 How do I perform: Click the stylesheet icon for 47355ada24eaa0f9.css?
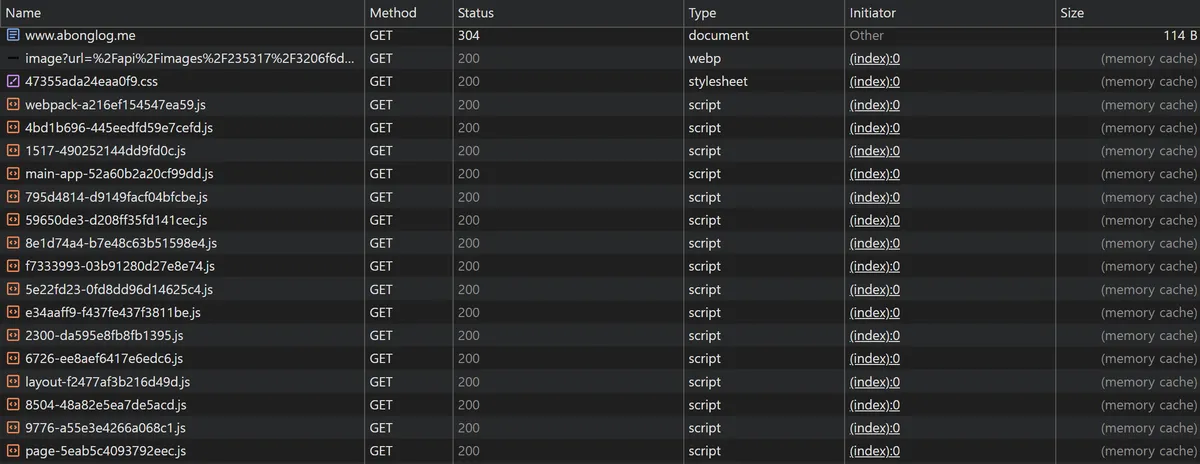(13, 81)
